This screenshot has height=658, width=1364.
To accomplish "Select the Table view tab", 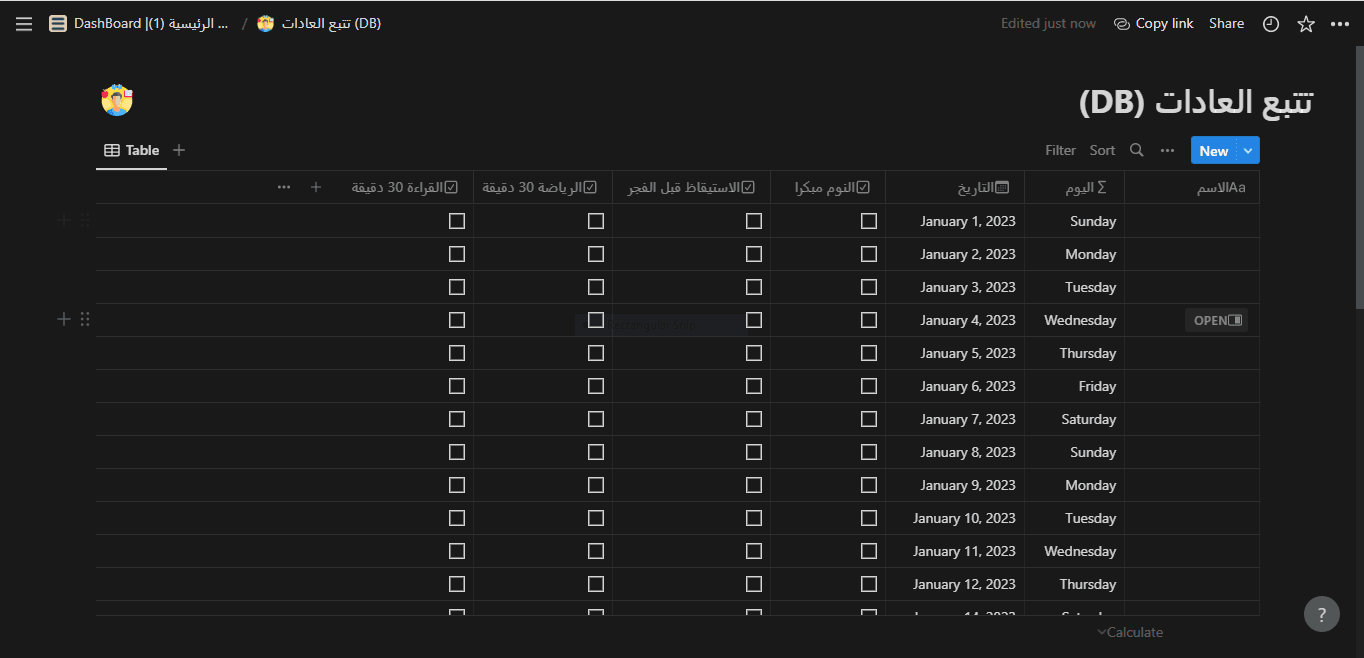I will 132,150.
